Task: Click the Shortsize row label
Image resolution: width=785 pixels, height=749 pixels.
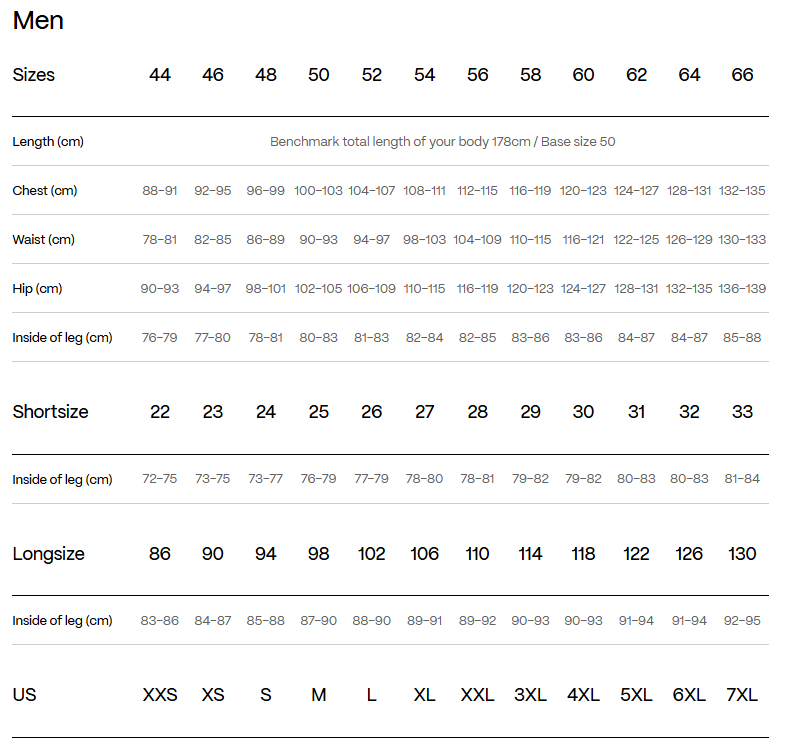Action: pyautogui.click(x=51, y=412)
